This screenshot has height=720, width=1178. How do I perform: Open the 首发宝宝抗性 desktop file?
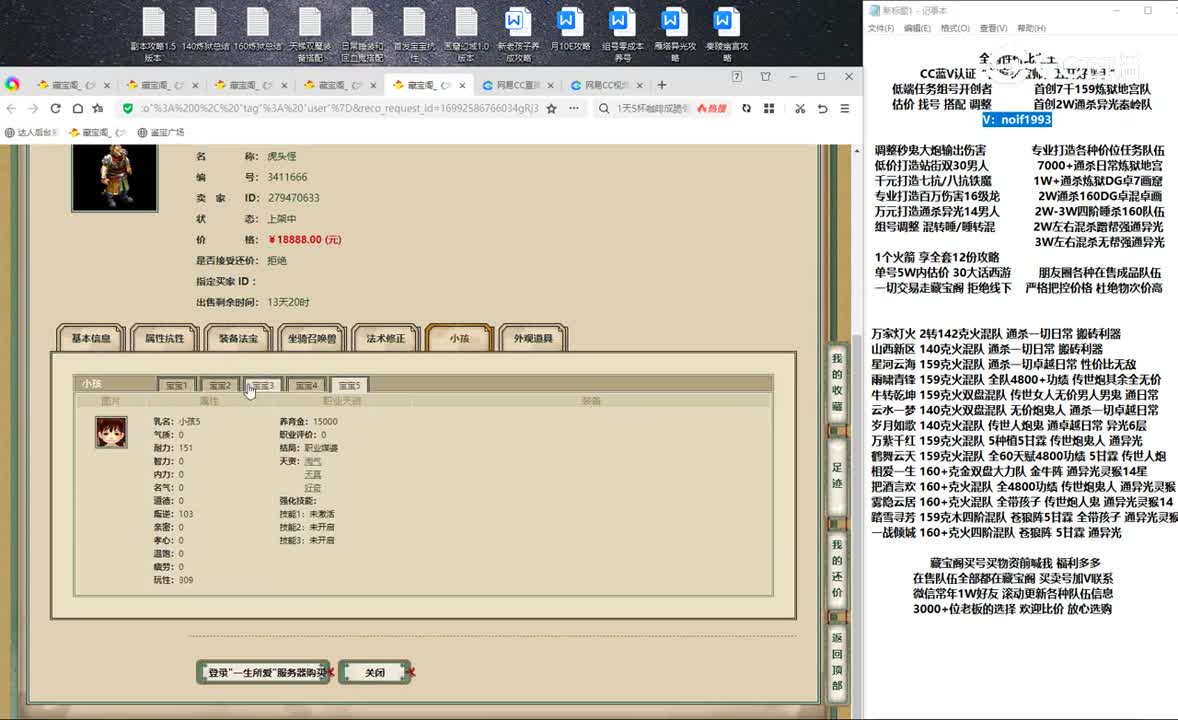[414, 34]
